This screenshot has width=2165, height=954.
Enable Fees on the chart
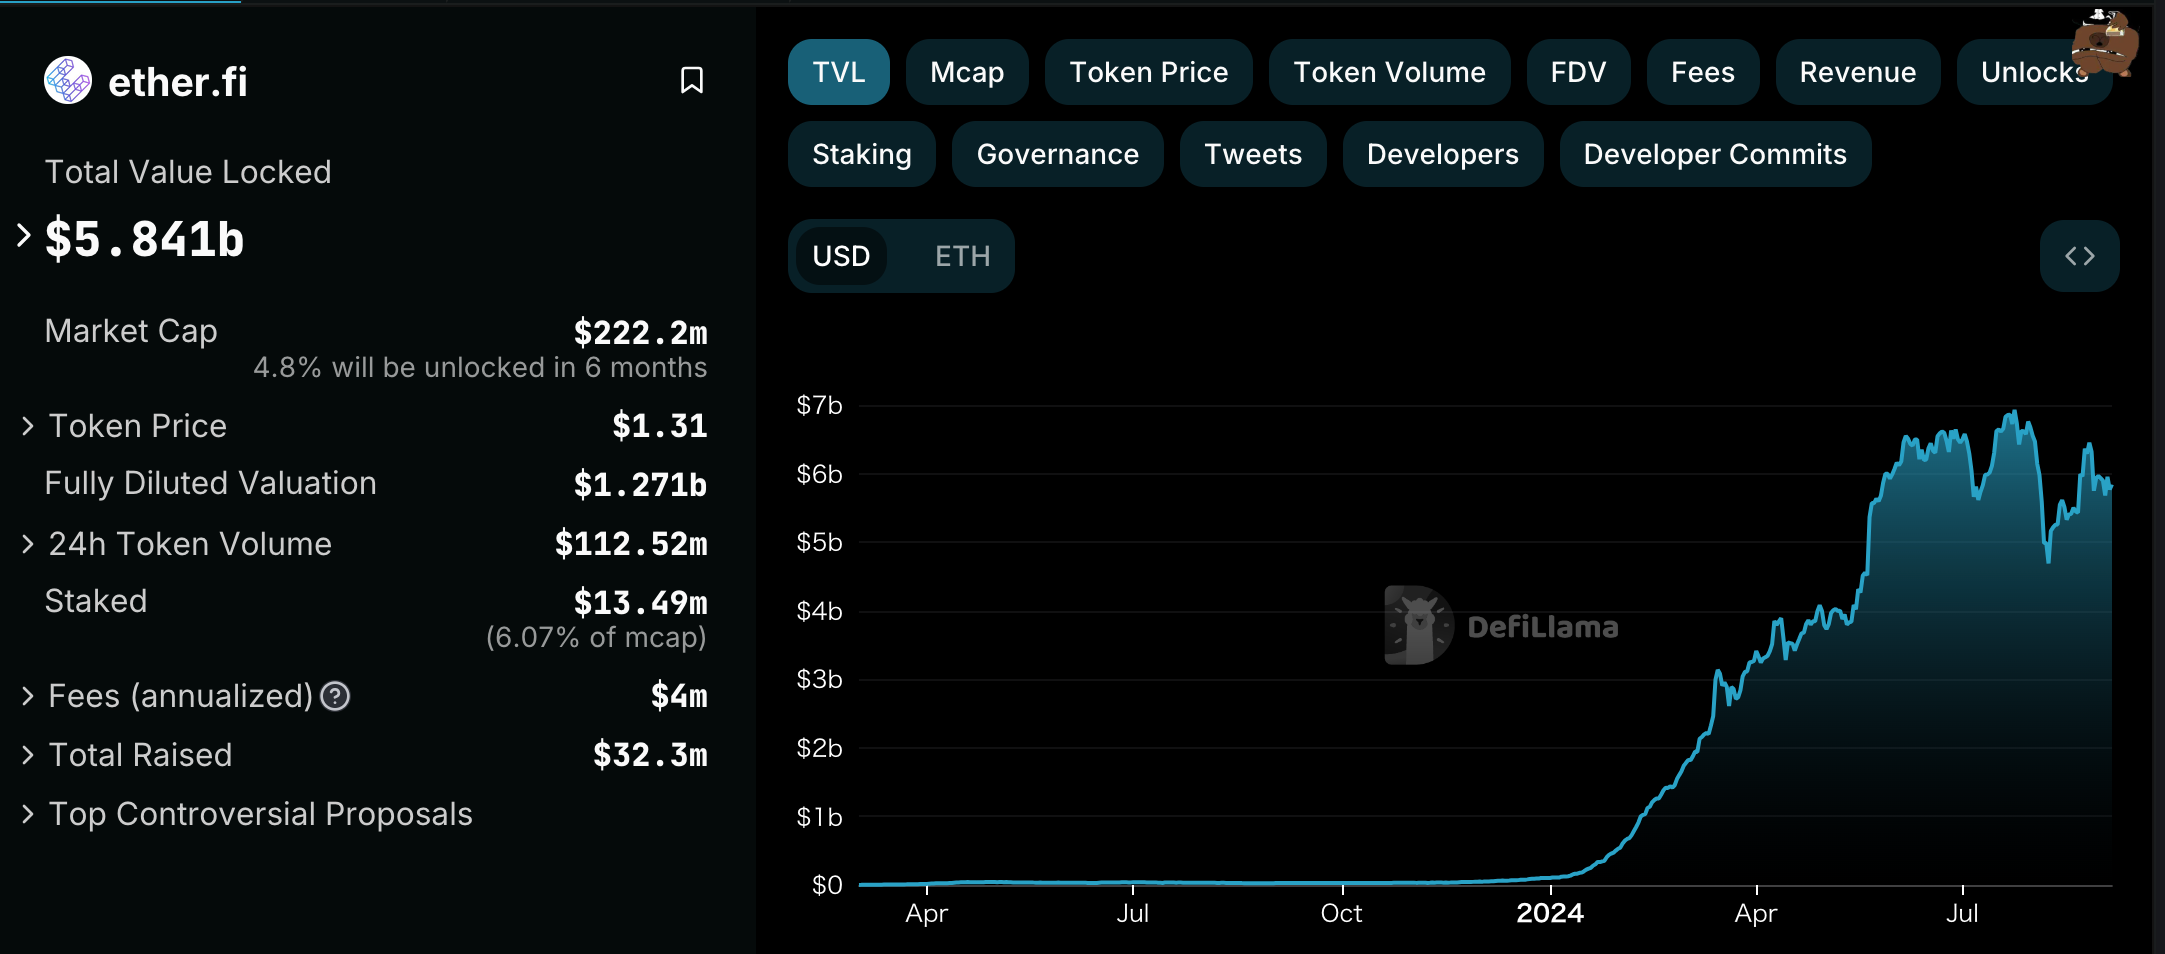(1702, 72)
